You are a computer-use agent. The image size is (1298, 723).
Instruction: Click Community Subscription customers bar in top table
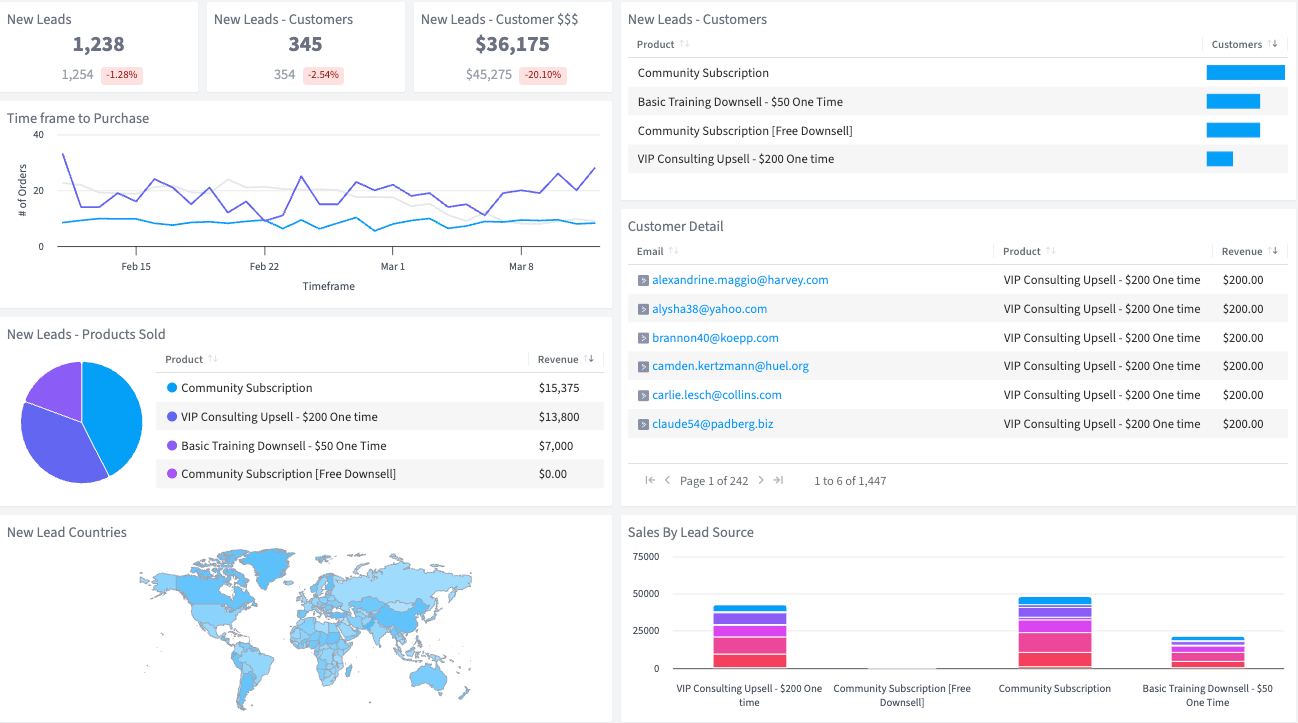[x=1245, y=73]
